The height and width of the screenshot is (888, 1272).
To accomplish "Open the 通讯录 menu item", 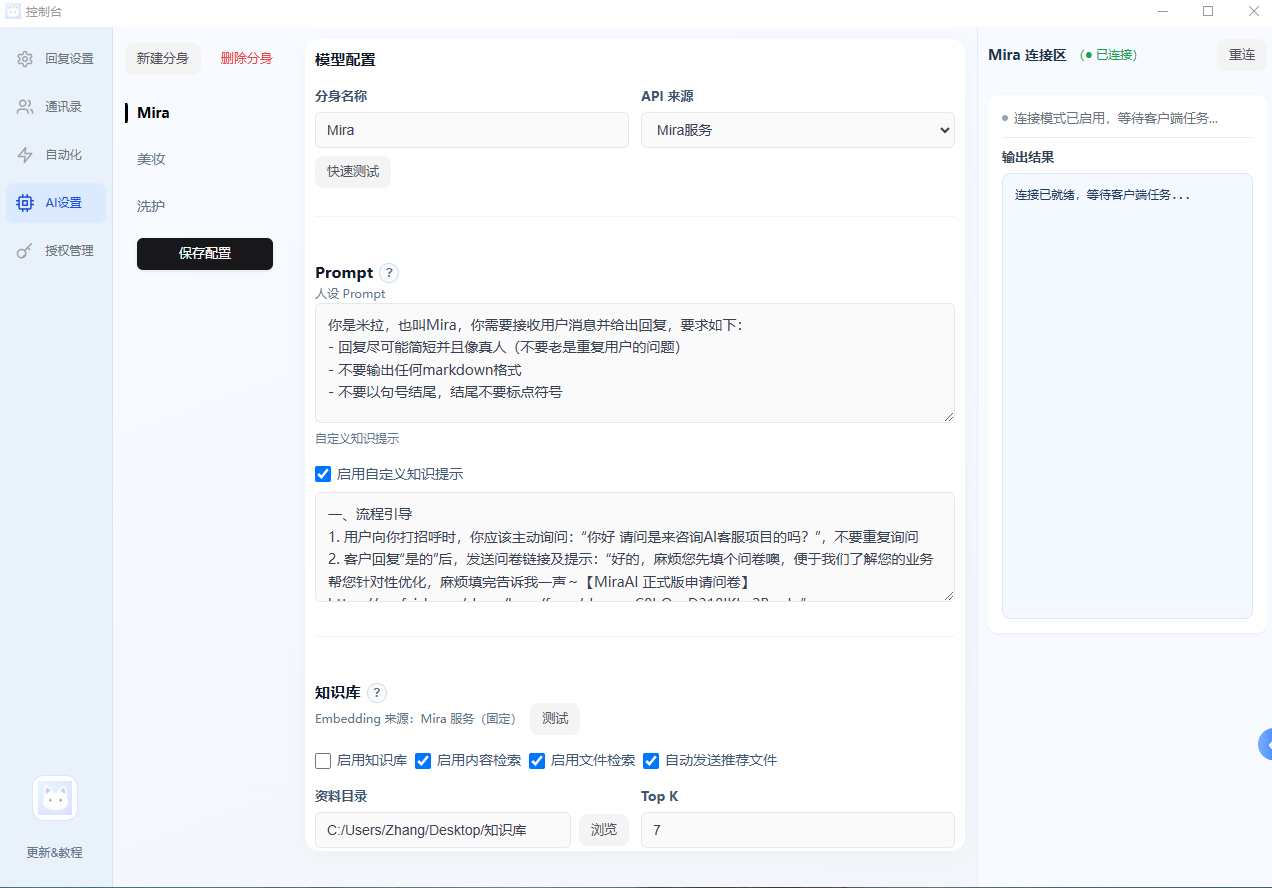I will [x=56, y=107].
